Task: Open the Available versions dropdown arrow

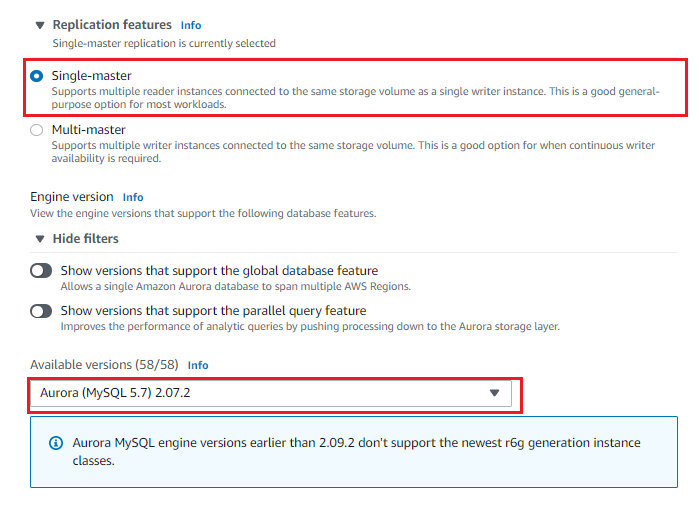Action: point(494,393)
